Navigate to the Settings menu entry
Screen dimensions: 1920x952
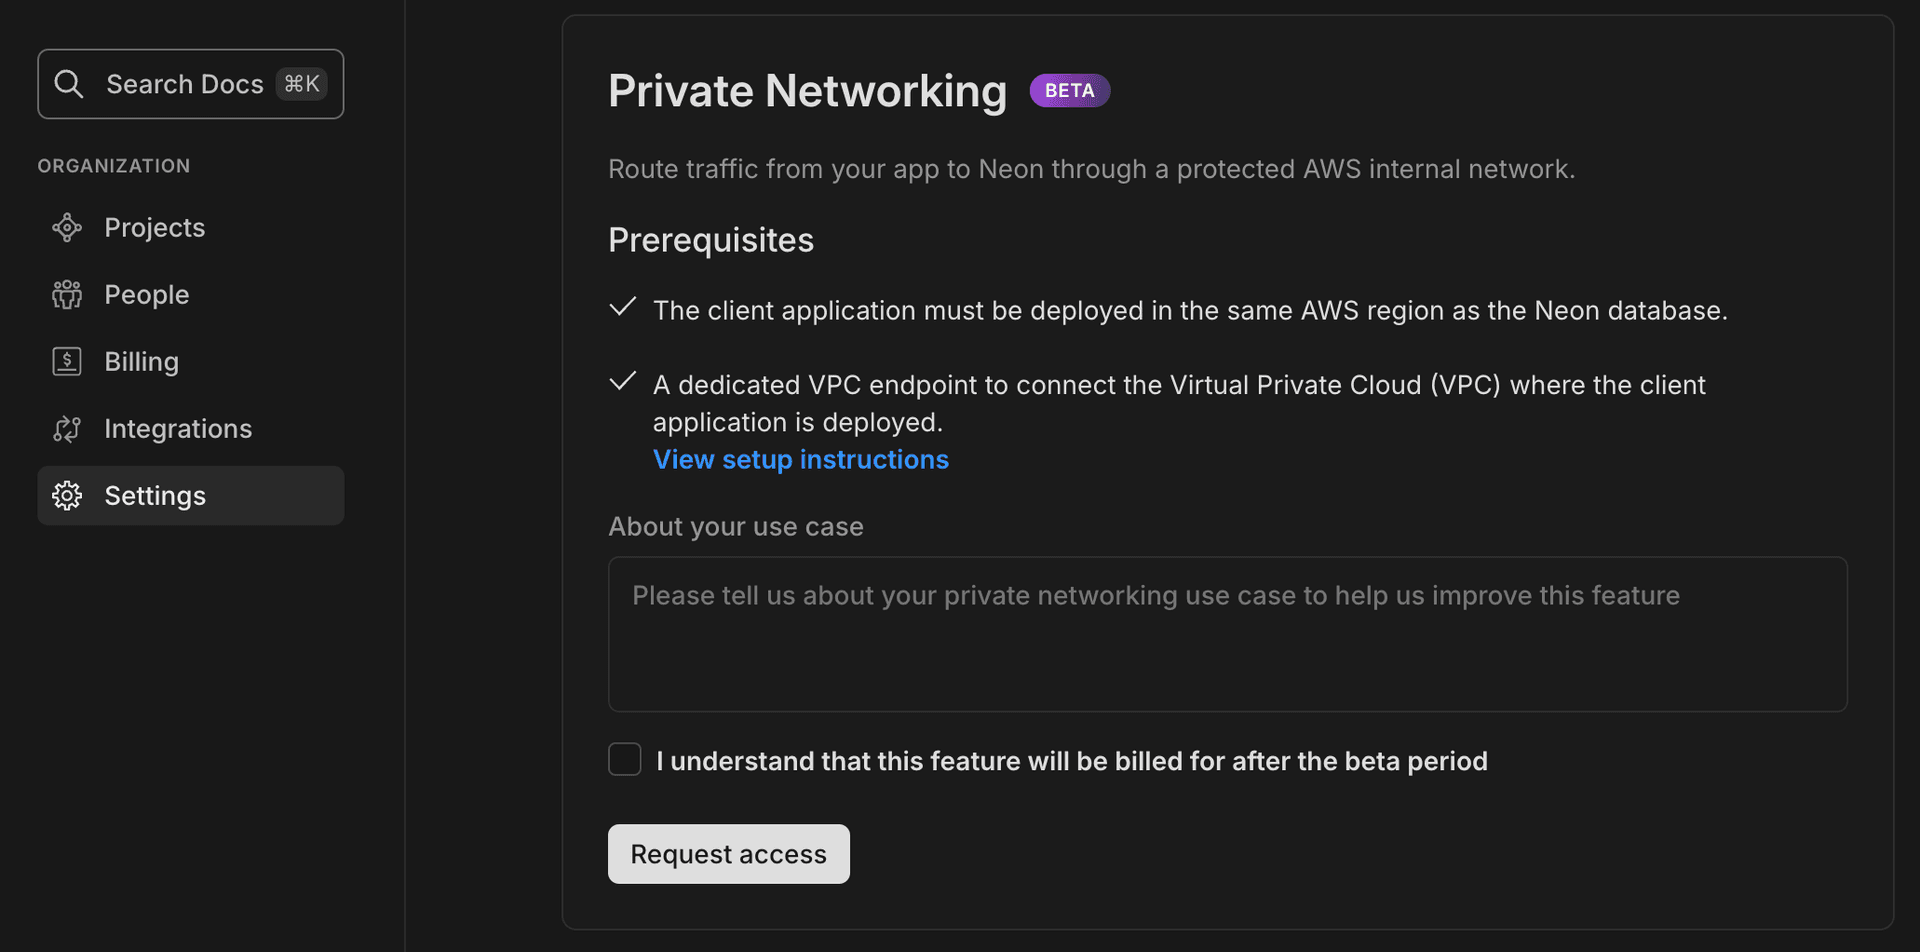tap(155, 495)
